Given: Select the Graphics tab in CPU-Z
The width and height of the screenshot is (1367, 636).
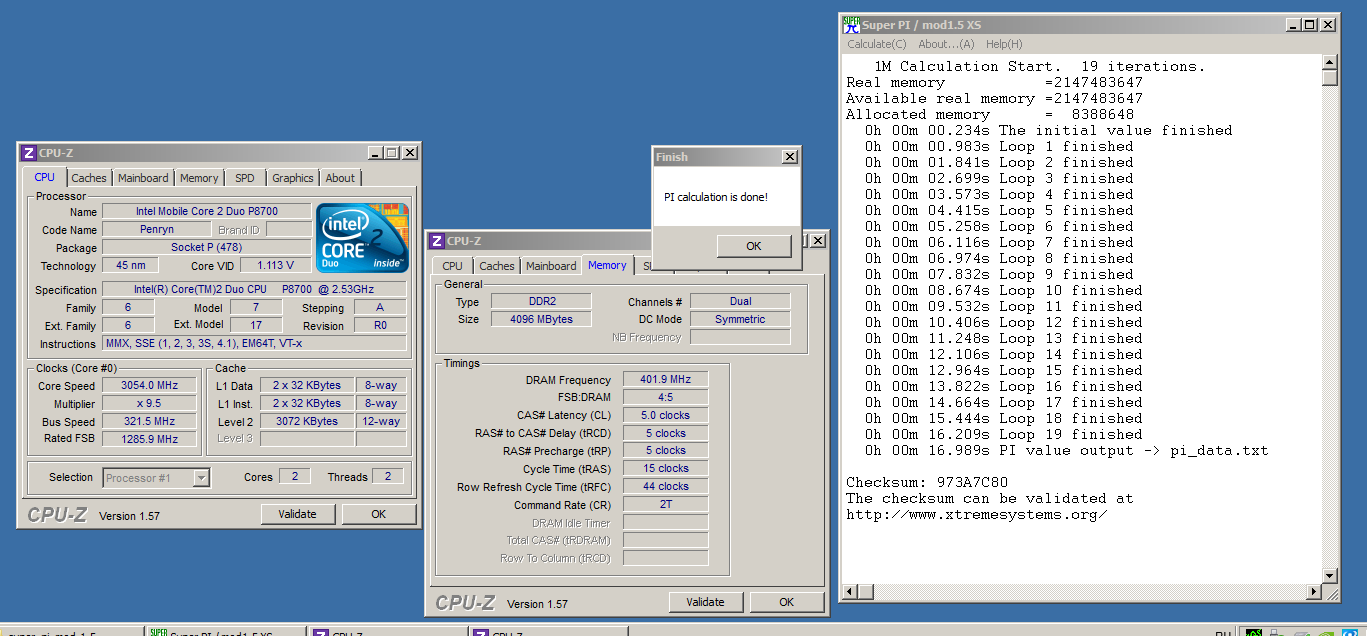Looking at the screenshot, I should click(293, 178).
